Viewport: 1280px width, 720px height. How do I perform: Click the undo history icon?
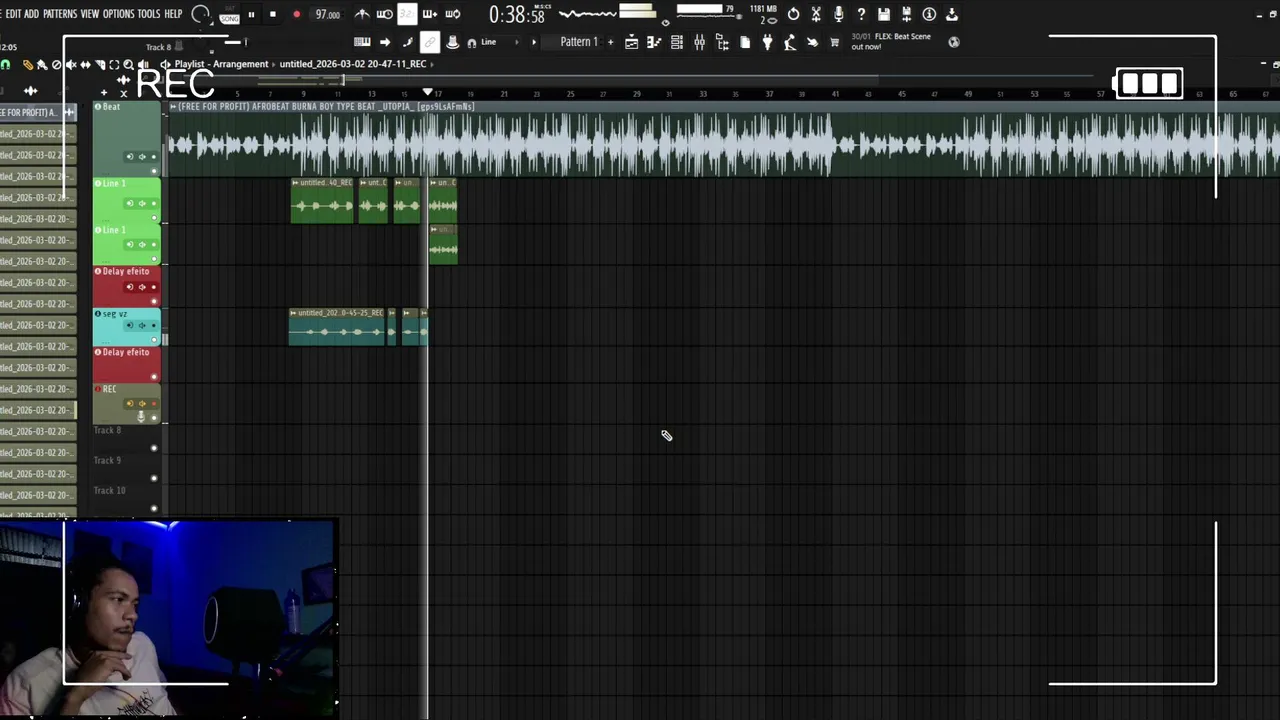pyautogui.click(x=793, y=14)
